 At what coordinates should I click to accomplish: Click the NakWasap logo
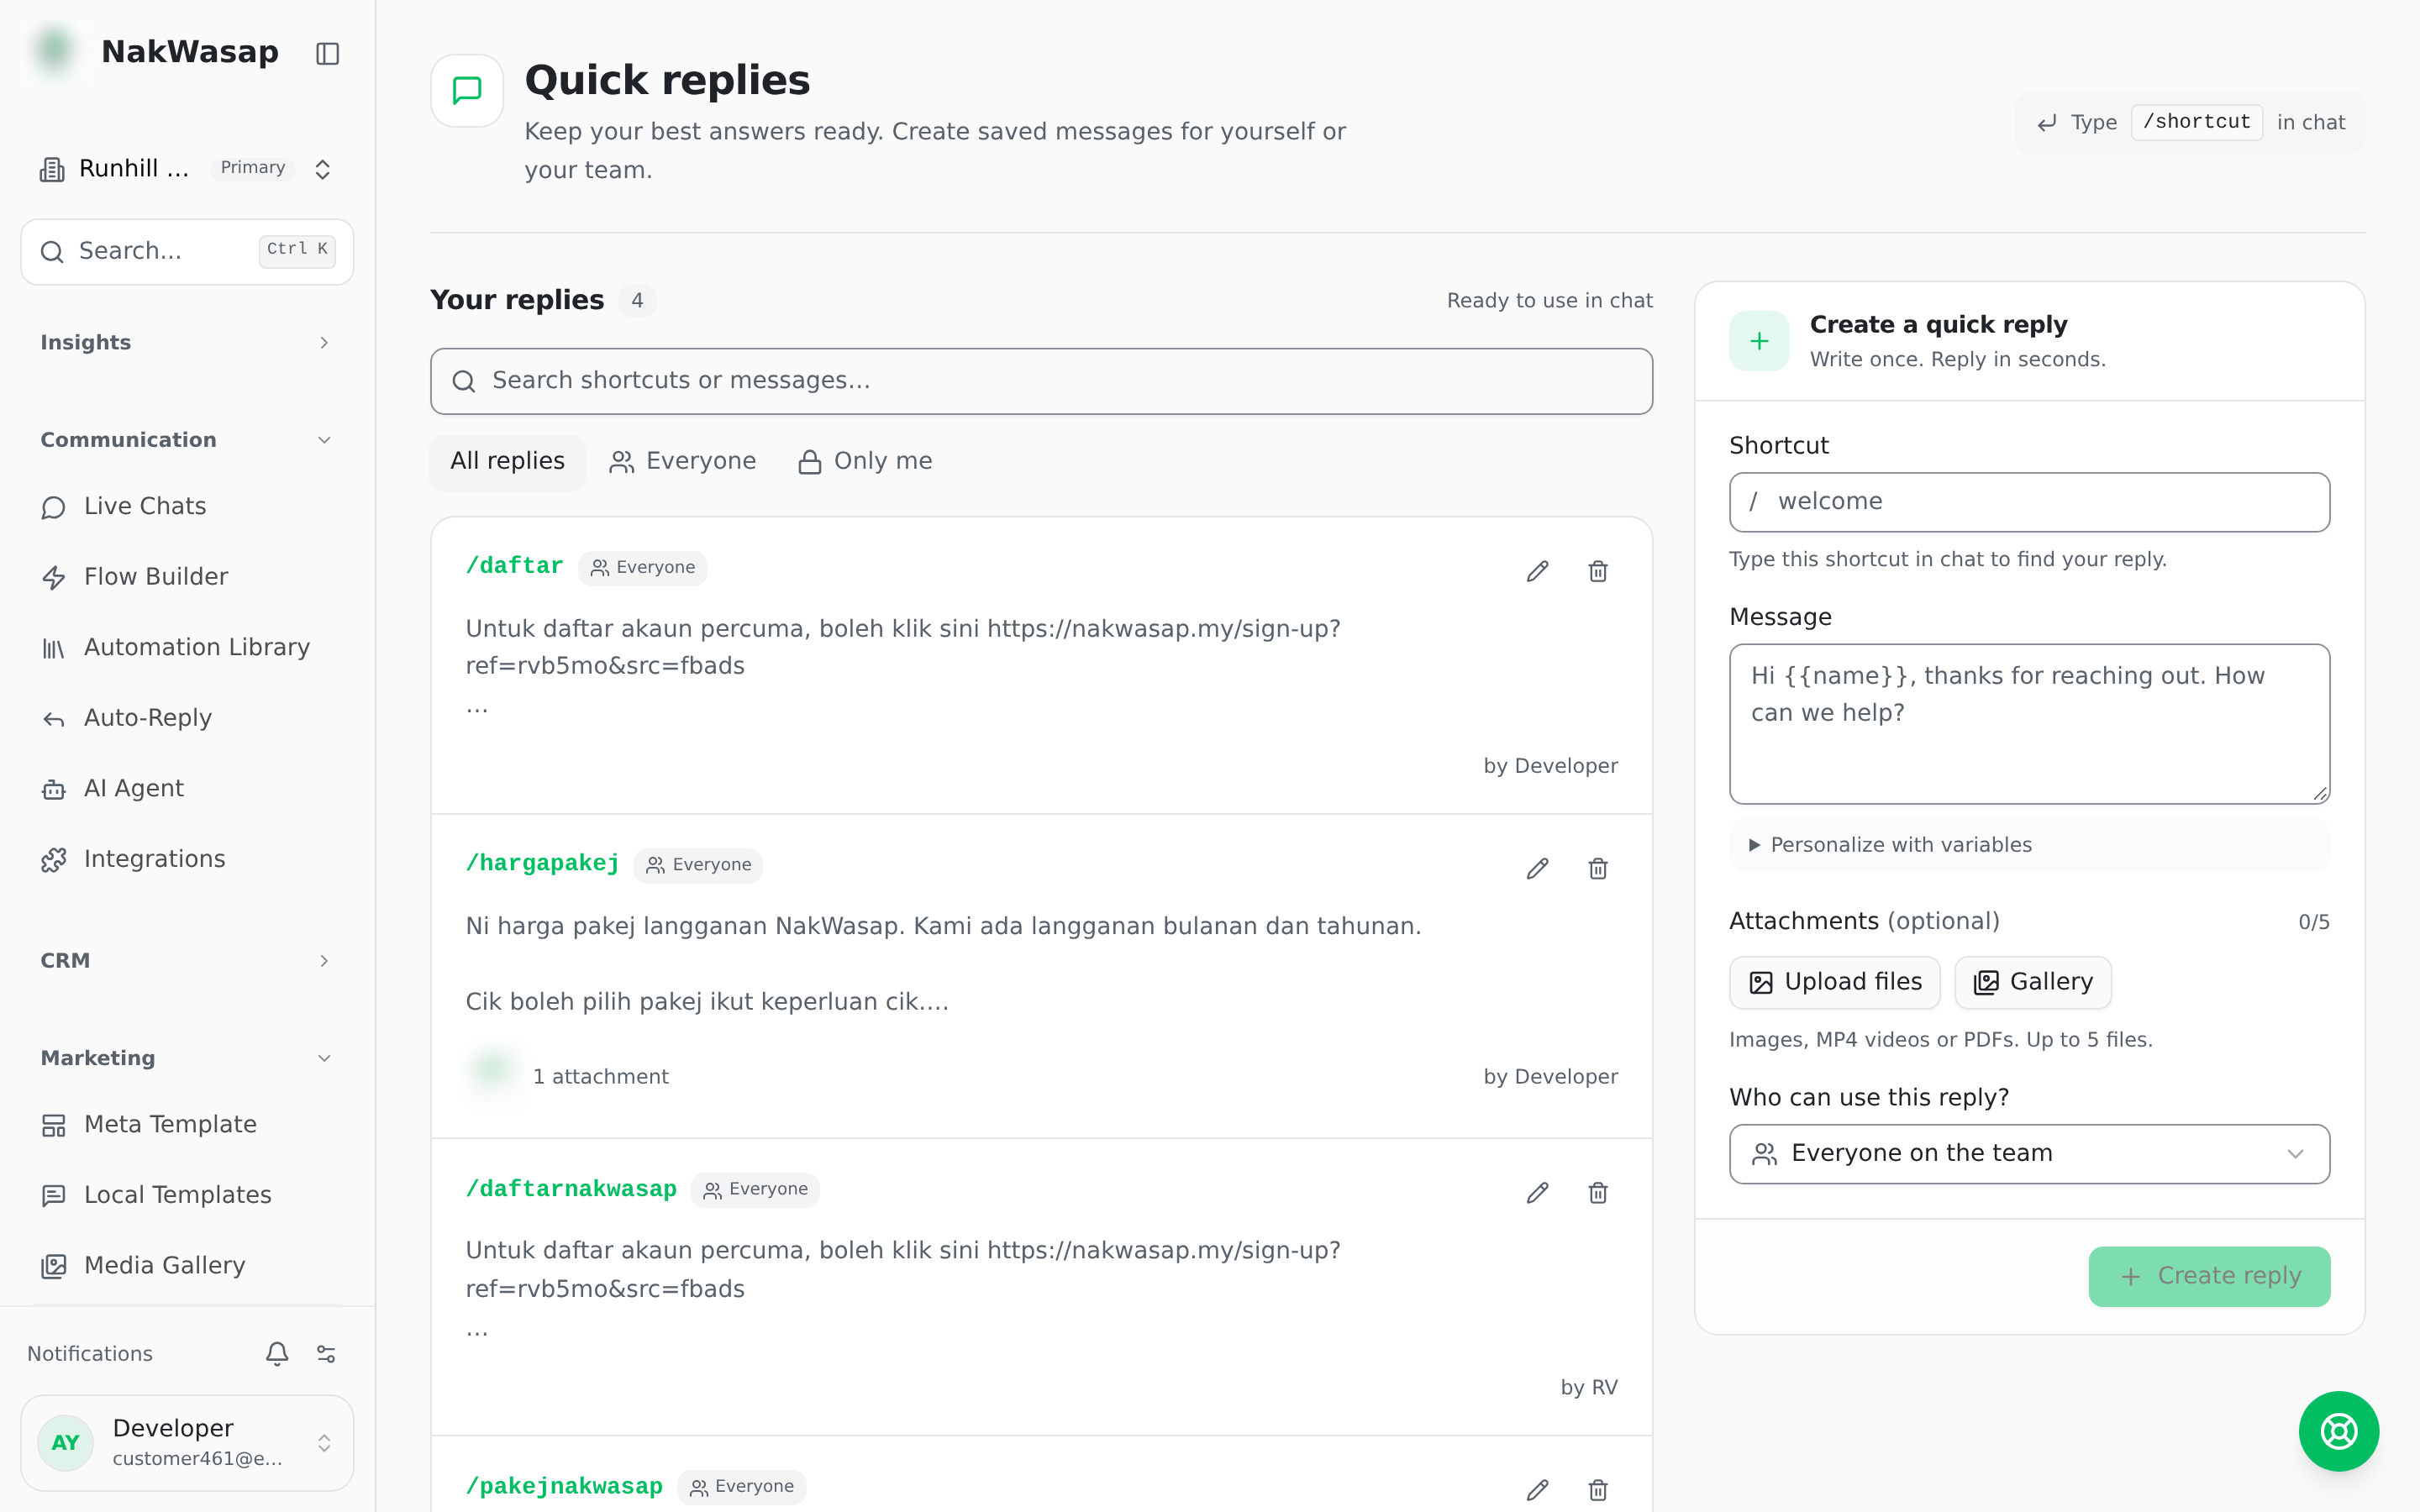point(55,51)
